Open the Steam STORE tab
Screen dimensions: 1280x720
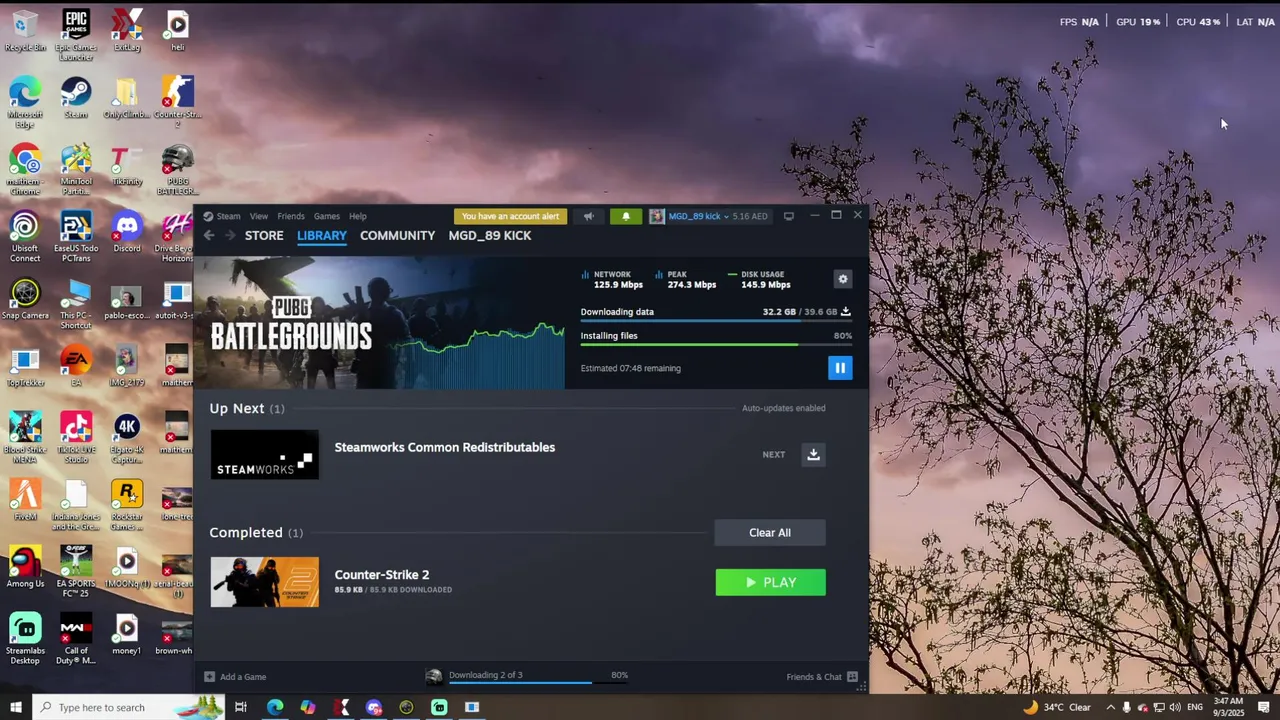[264, 236]
